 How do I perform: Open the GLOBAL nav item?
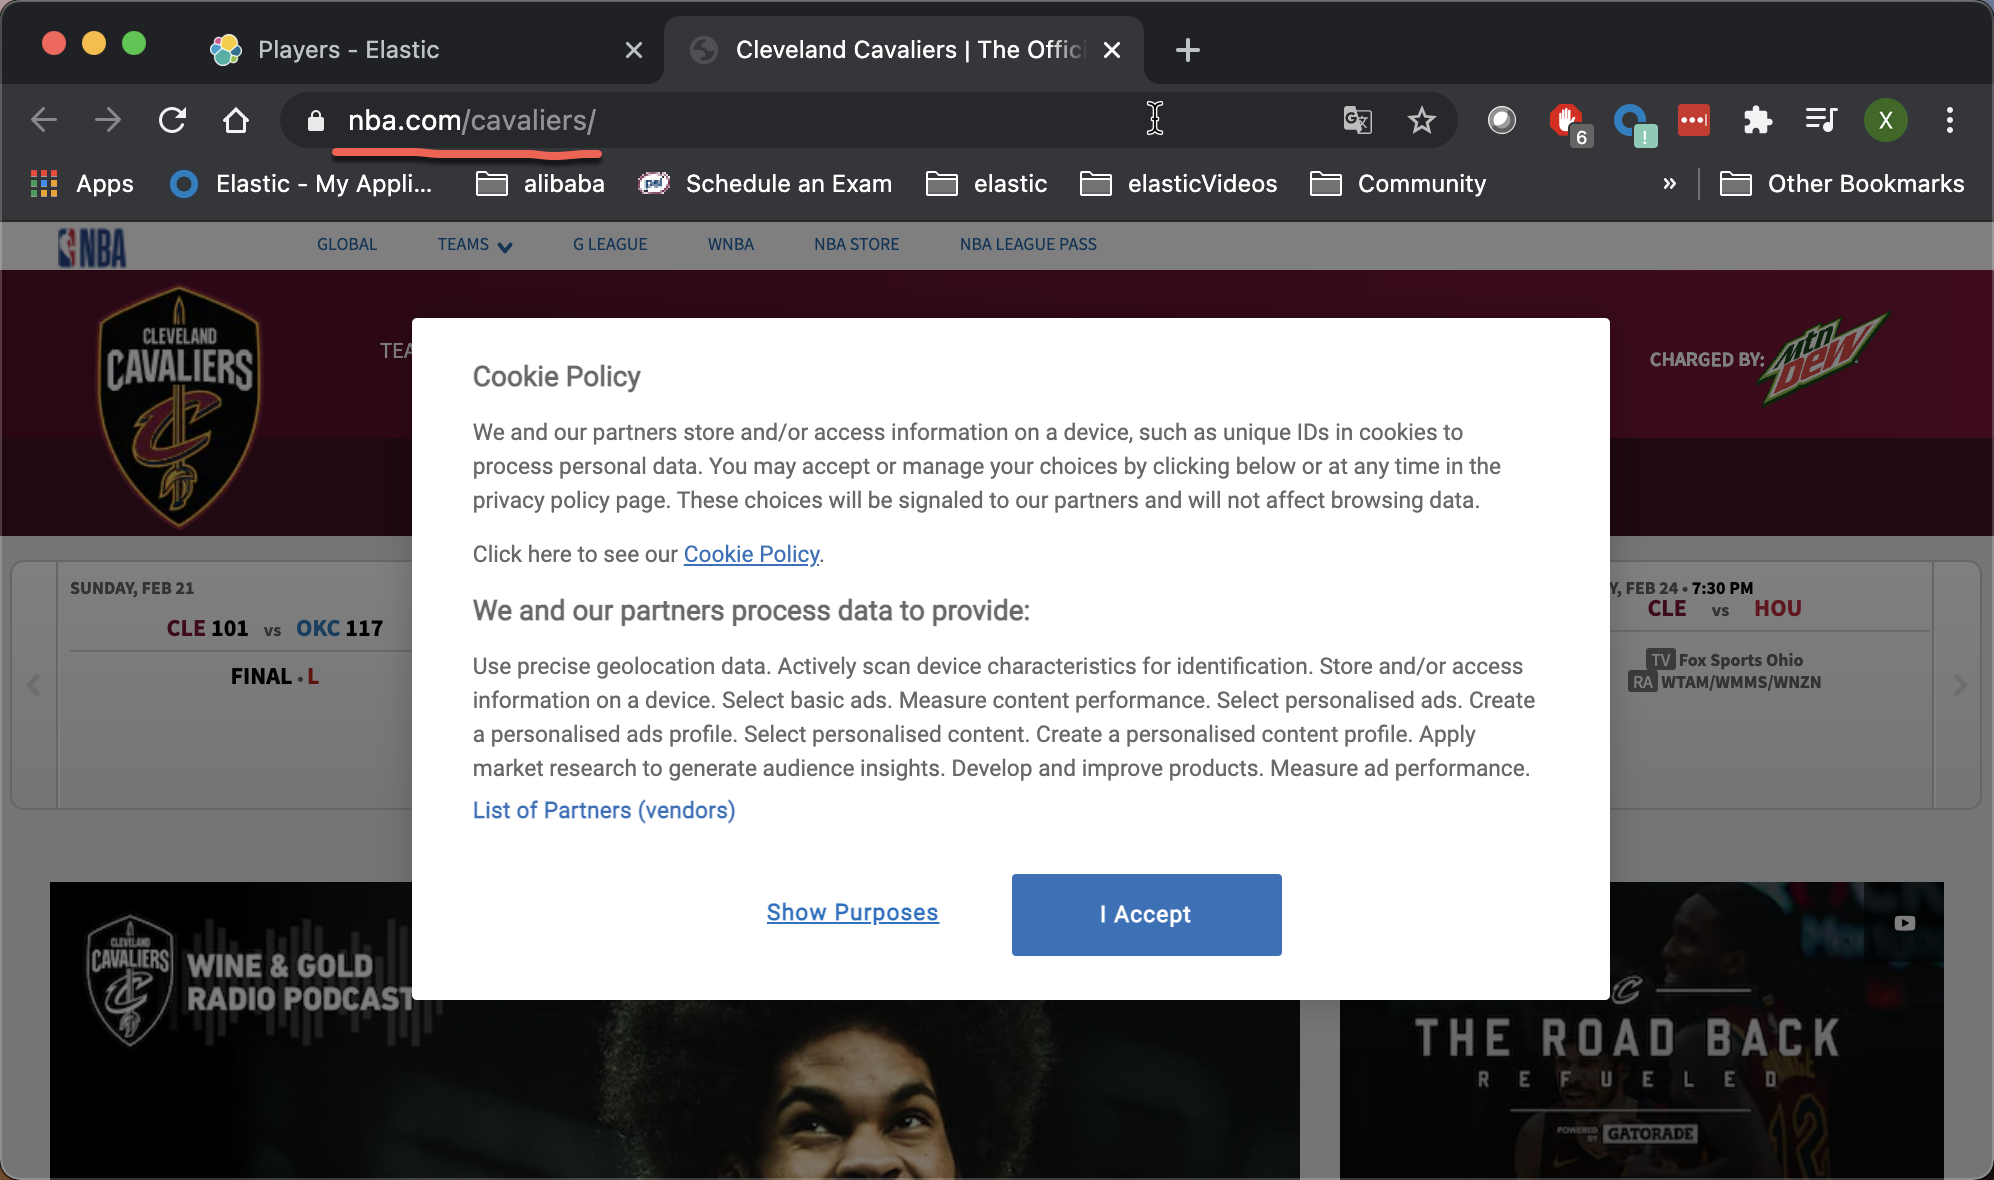[x=347, y=245]
